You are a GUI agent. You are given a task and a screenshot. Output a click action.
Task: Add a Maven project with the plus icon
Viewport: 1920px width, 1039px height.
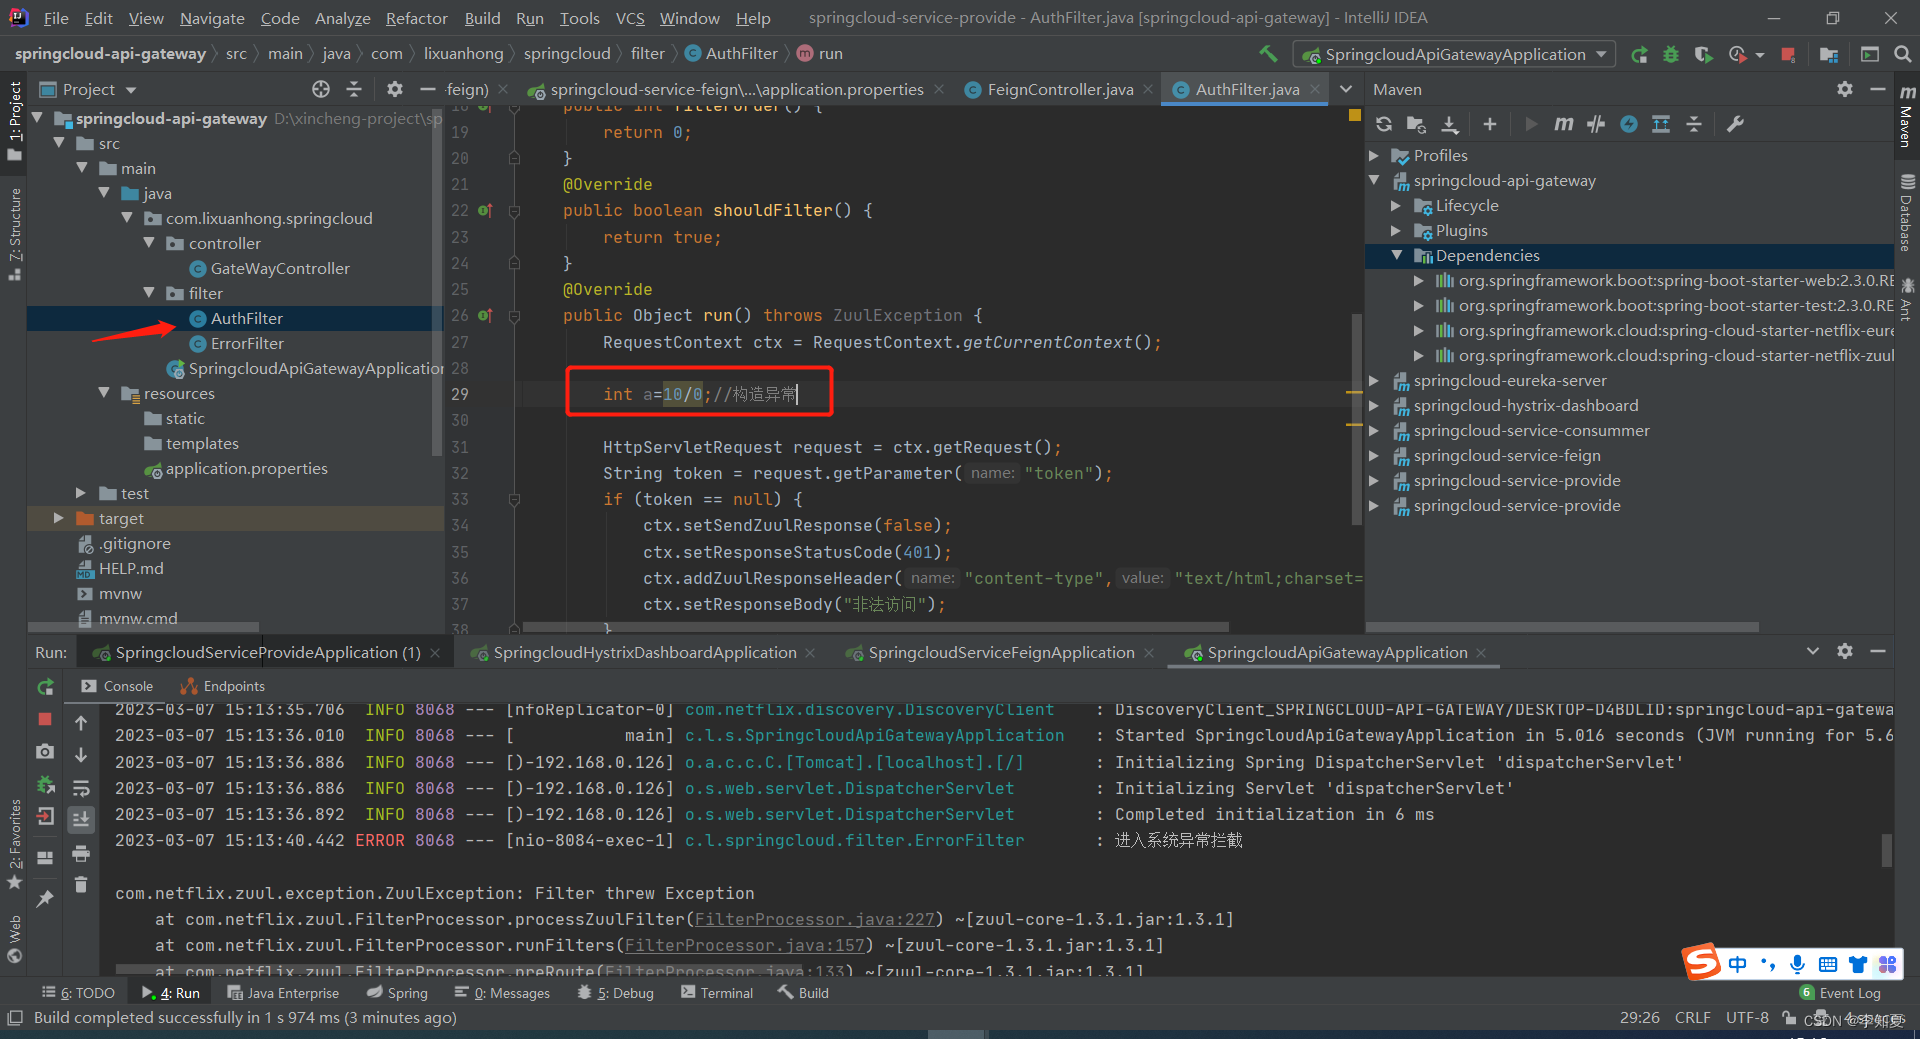click(x=1490, y=124)
